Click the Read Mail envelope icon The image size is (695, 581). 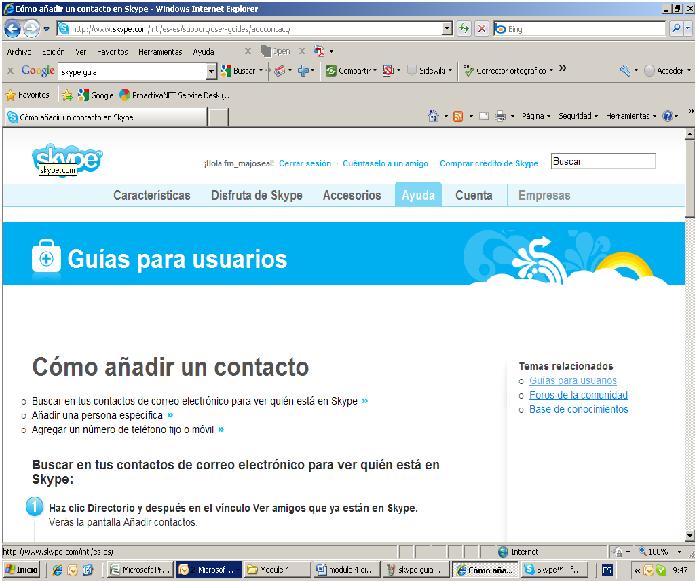484,116
